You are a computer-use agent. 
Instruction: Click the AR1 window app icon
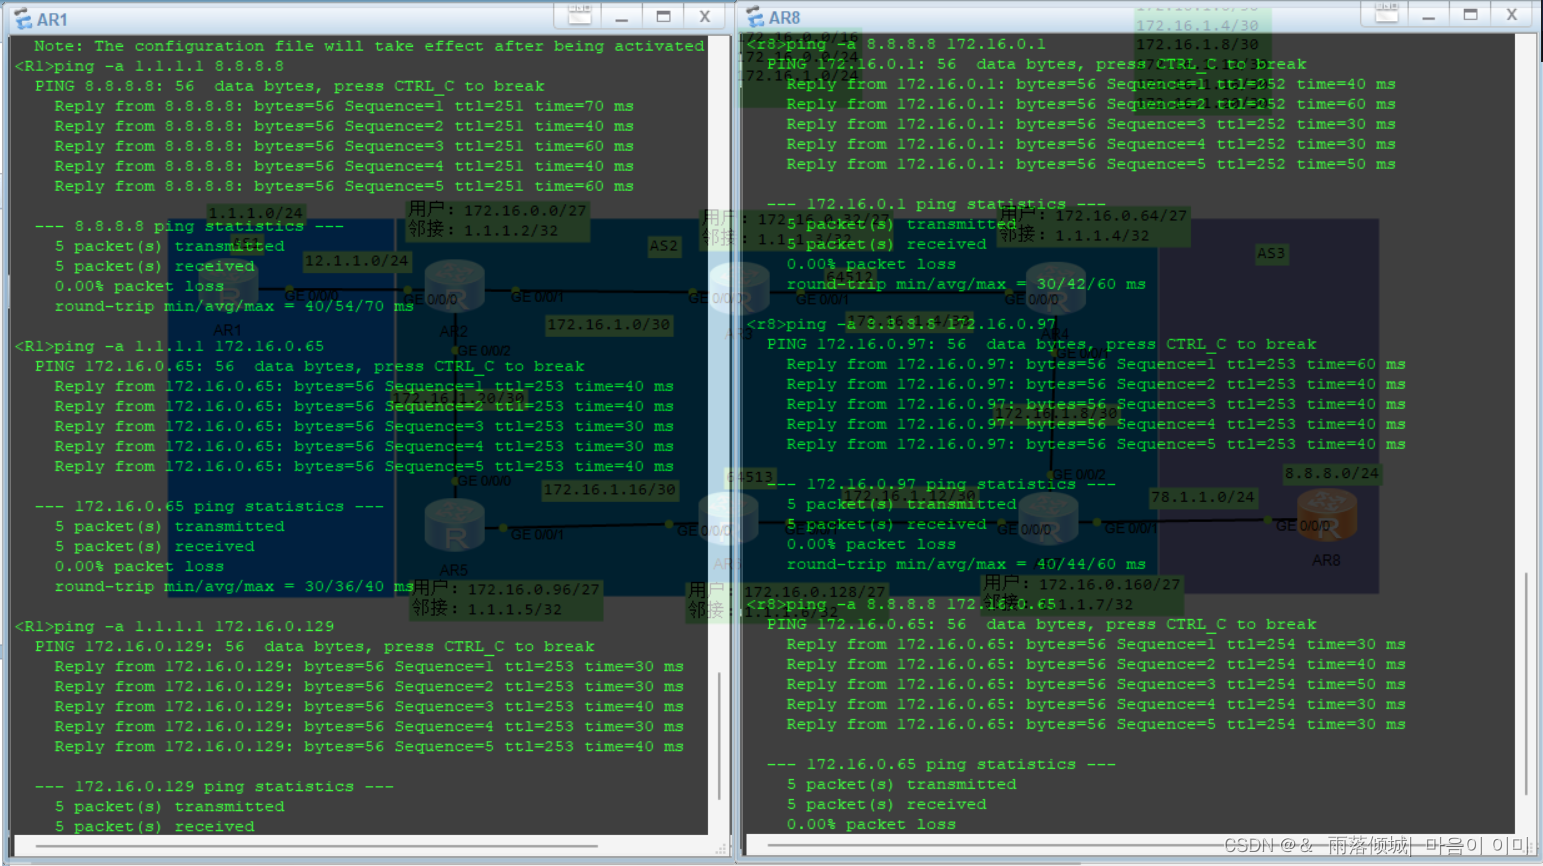(22, 19)
